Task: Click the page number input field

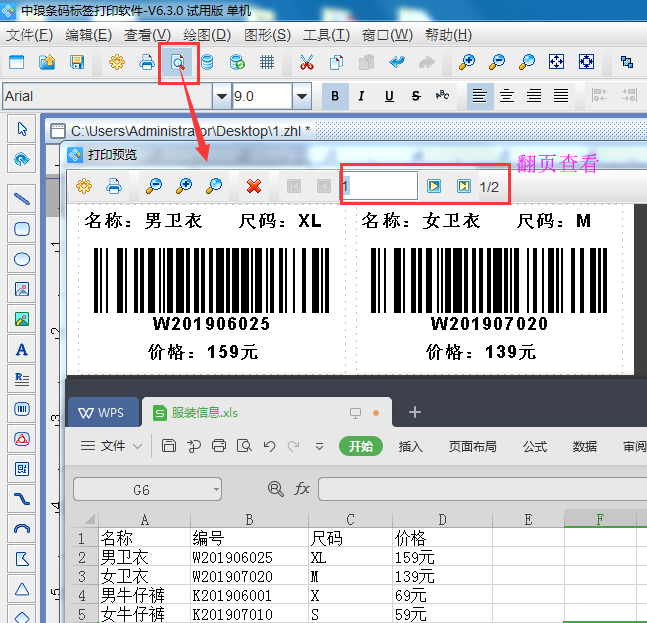Action: 378,186
